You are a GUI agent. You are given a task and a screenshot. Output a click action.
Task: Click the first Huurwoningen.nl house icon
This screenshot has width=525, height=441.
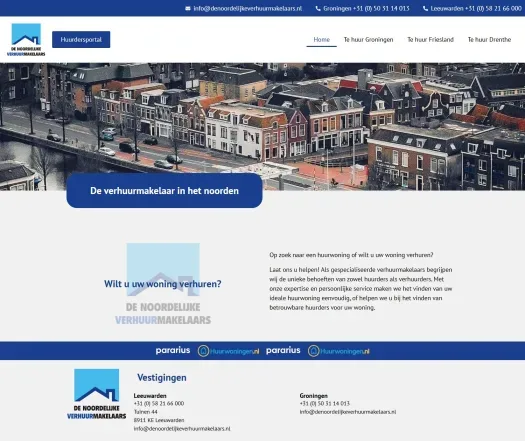(203, 351)
